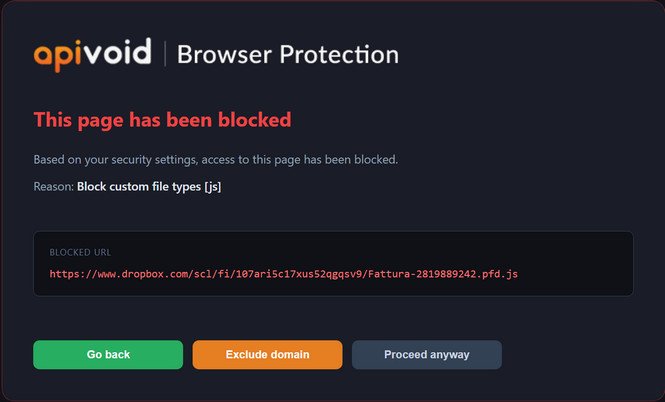Select the orange Exclude domain button
Image resolution: width=665 pixels, height=402 pixels.
pos(267,355)
